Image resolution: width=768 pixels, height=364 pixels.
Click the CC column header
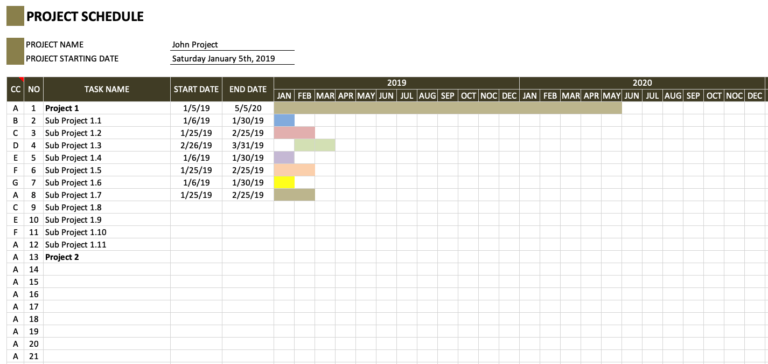(x=16, y=89)
